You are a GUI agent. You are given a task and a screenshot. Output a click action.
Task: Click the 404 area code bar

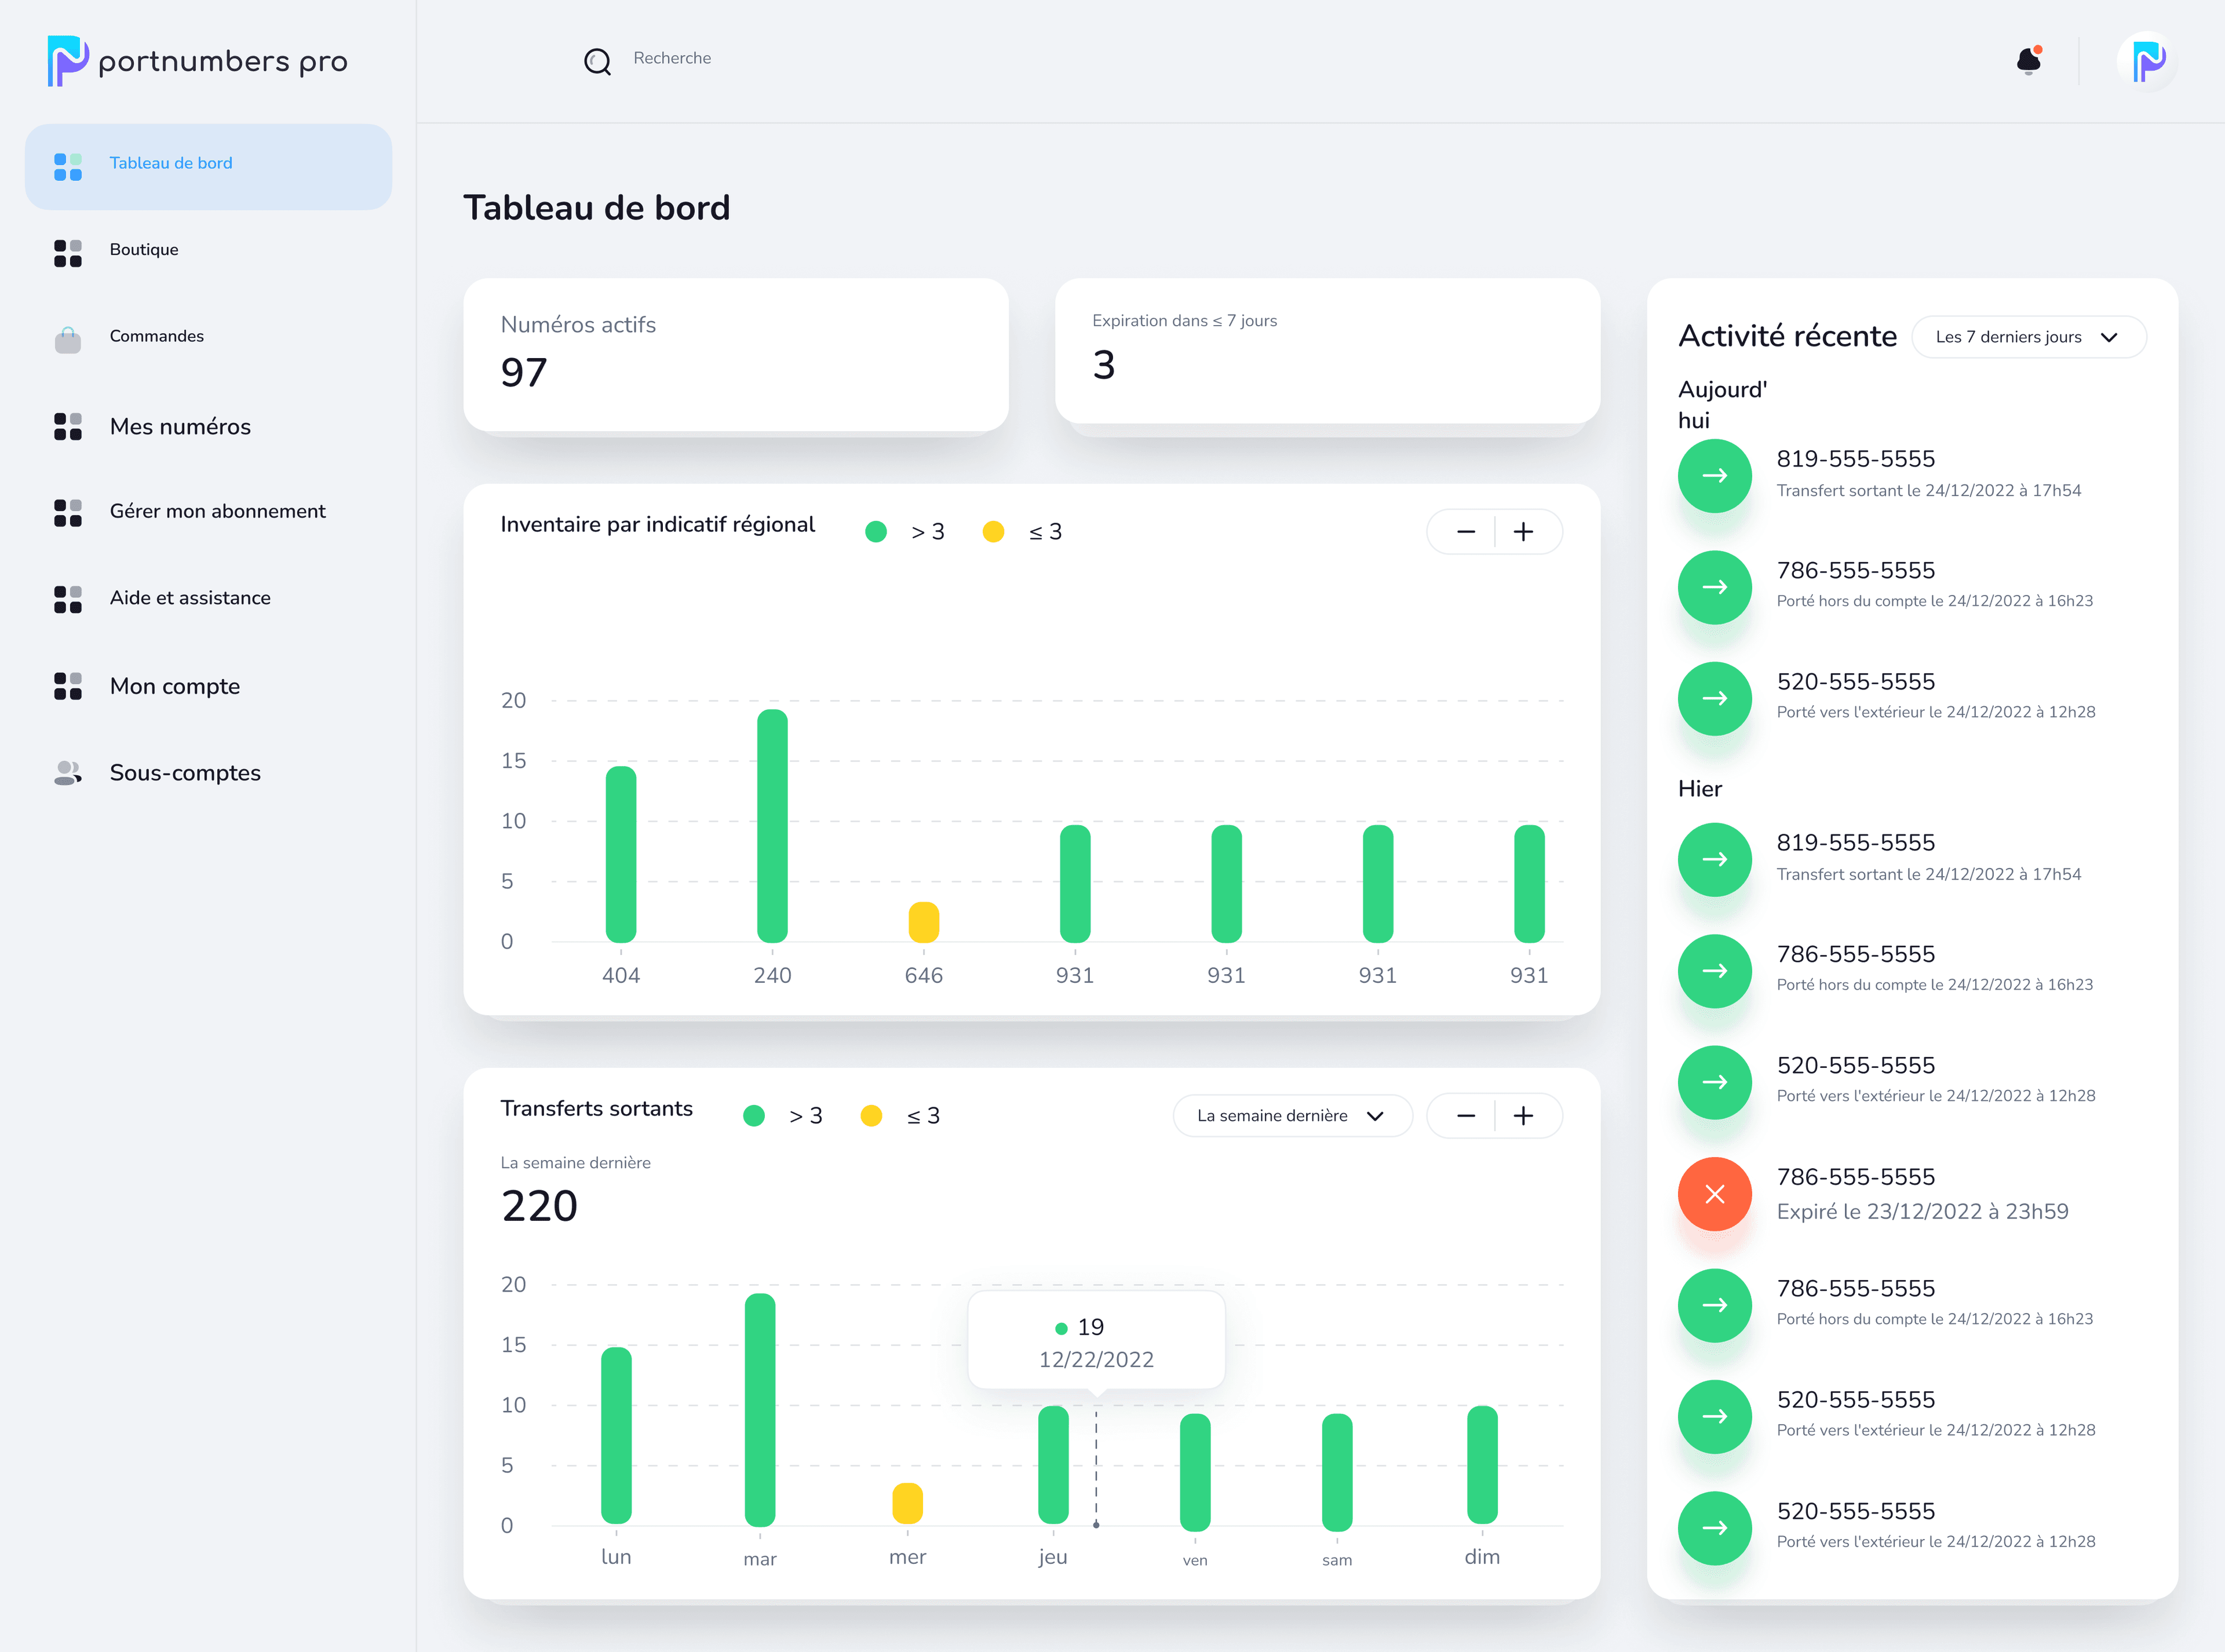point(621,854)
